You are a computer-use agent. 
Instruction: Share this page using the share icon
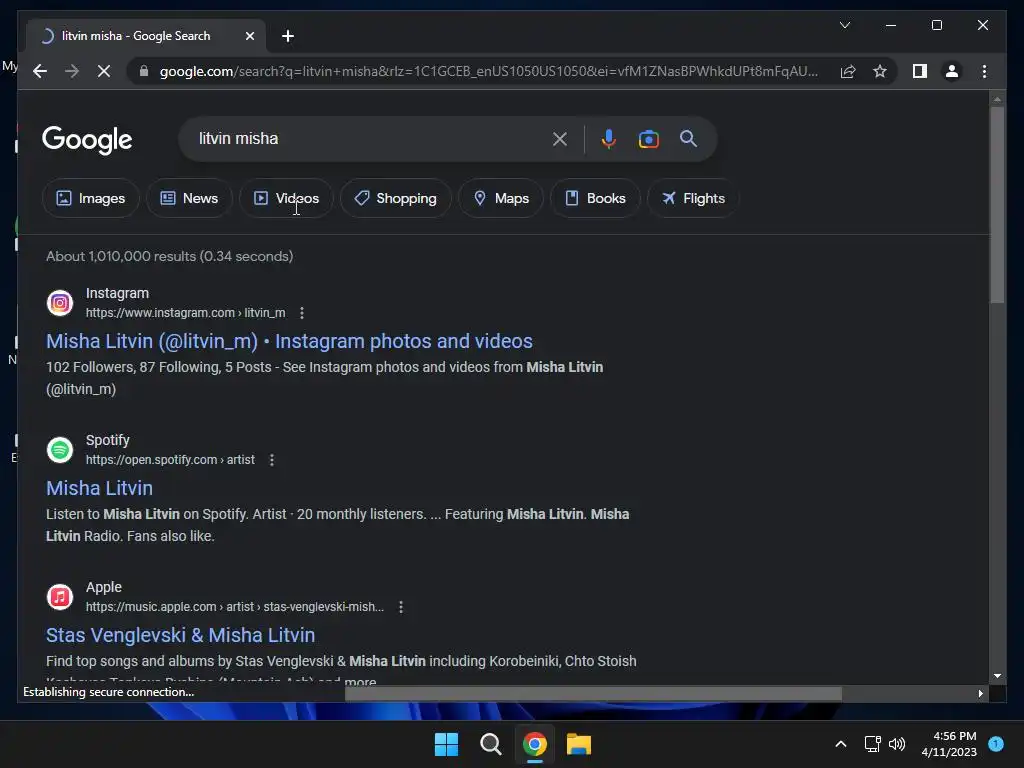click(x=848, y=71)
